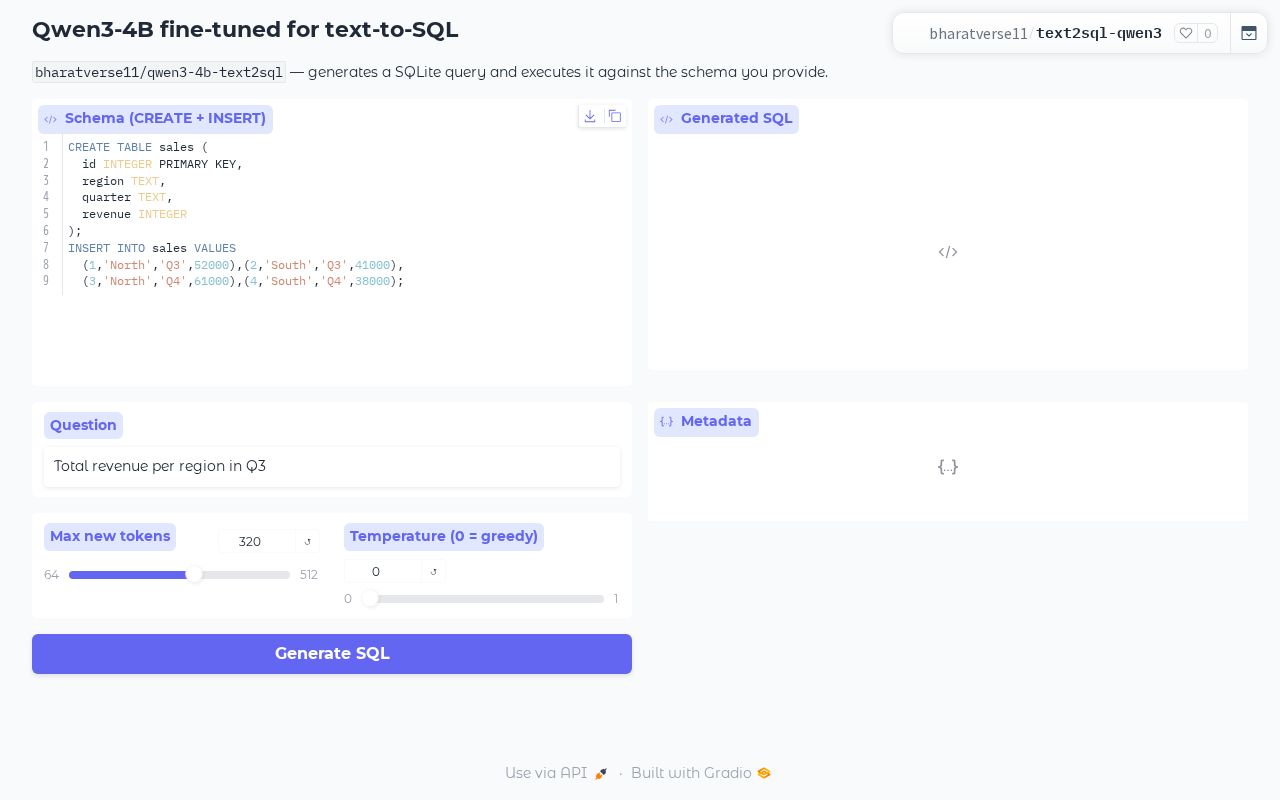Click the CREATE TABLE sales line
The height and width of the screenshot is (800, 1280).
pyautogui.click(x=138, y=147)
